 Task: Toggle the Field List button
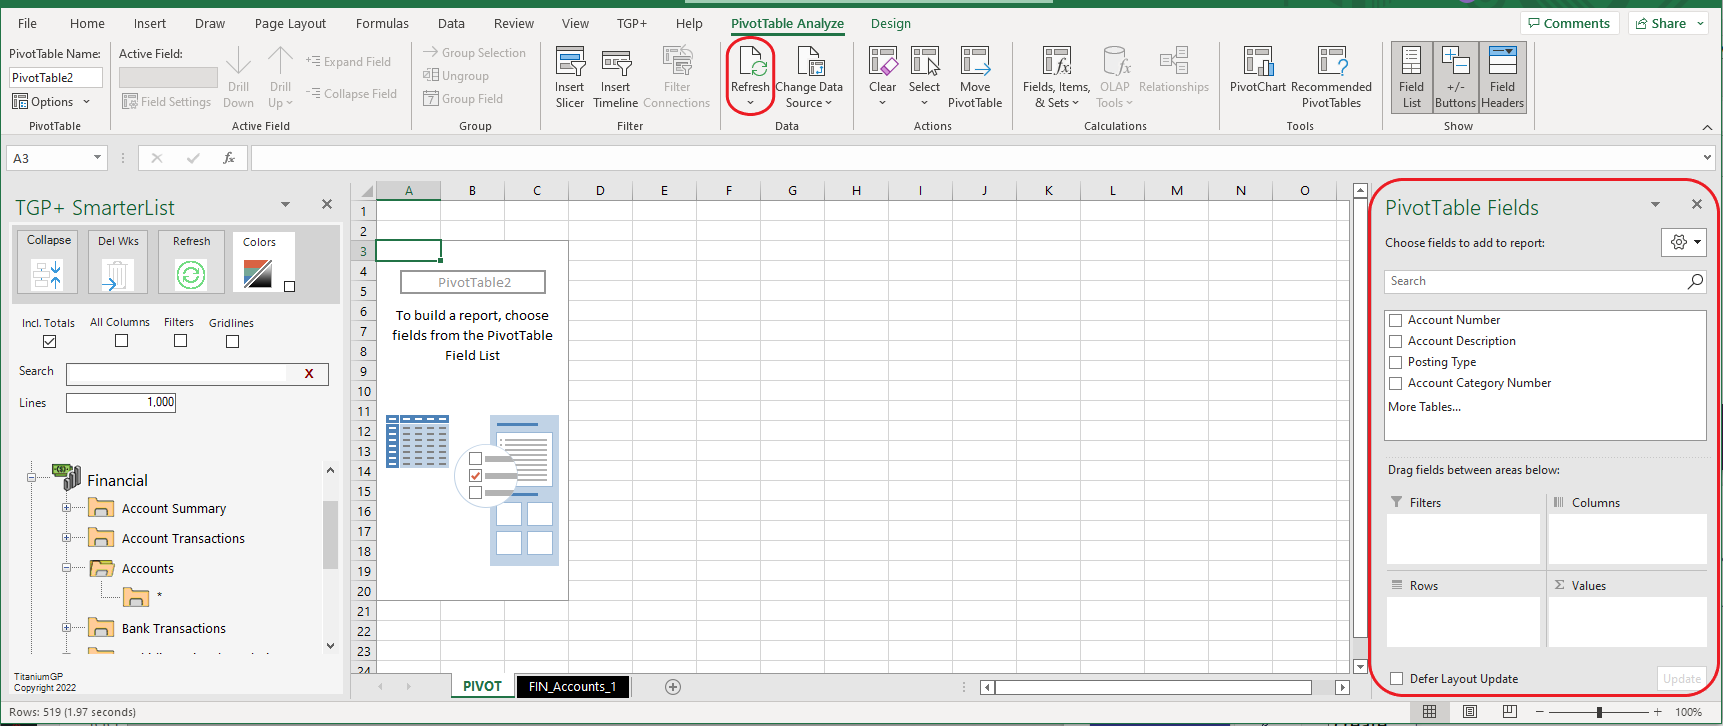pos(1412,77)
